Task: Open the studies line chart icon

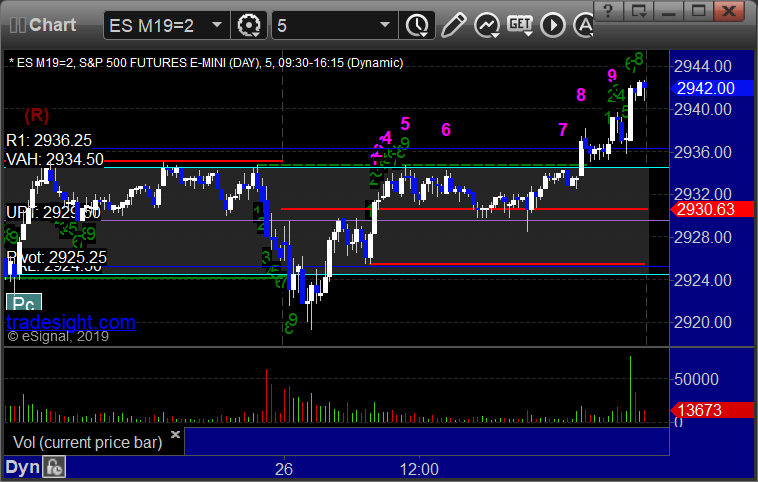Action: [487, 23]
